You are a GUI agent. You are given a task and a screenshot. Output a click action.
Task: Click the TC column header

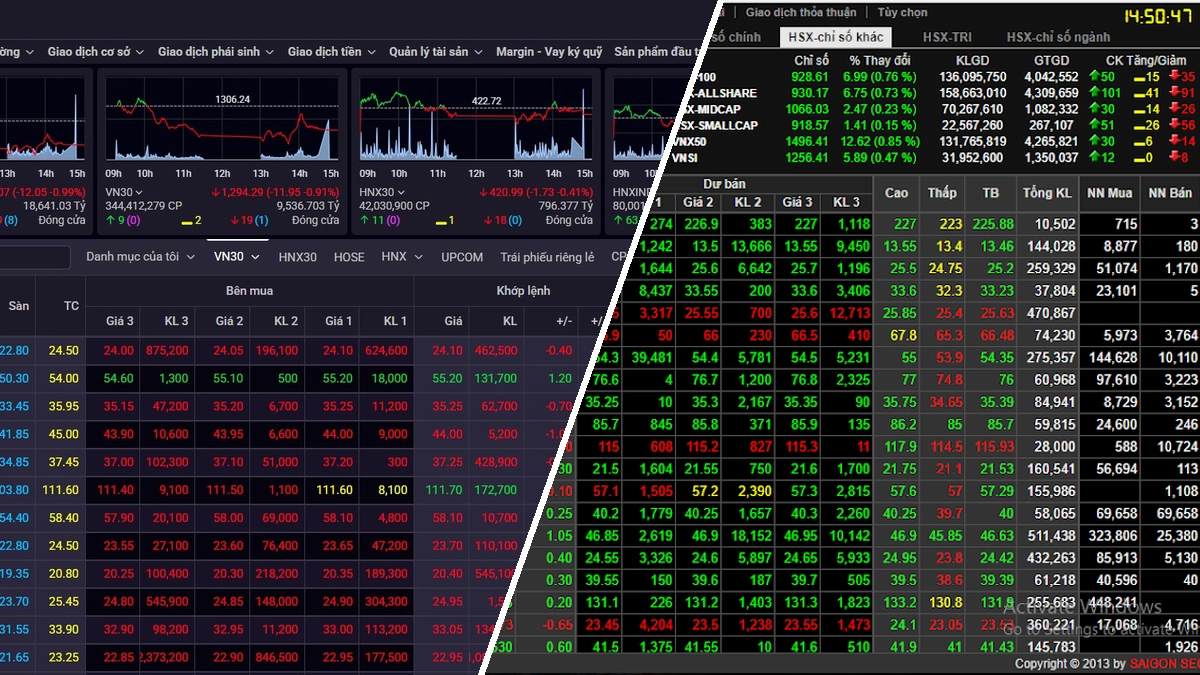(x=71, y=306)
